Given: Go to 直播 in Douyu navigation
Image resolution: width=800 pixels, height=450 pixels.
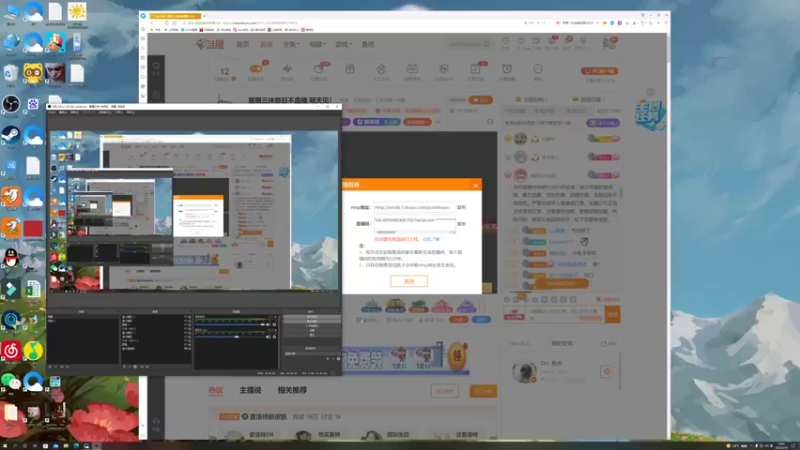Looking at the screenshot, I should (x=266, y=44).
